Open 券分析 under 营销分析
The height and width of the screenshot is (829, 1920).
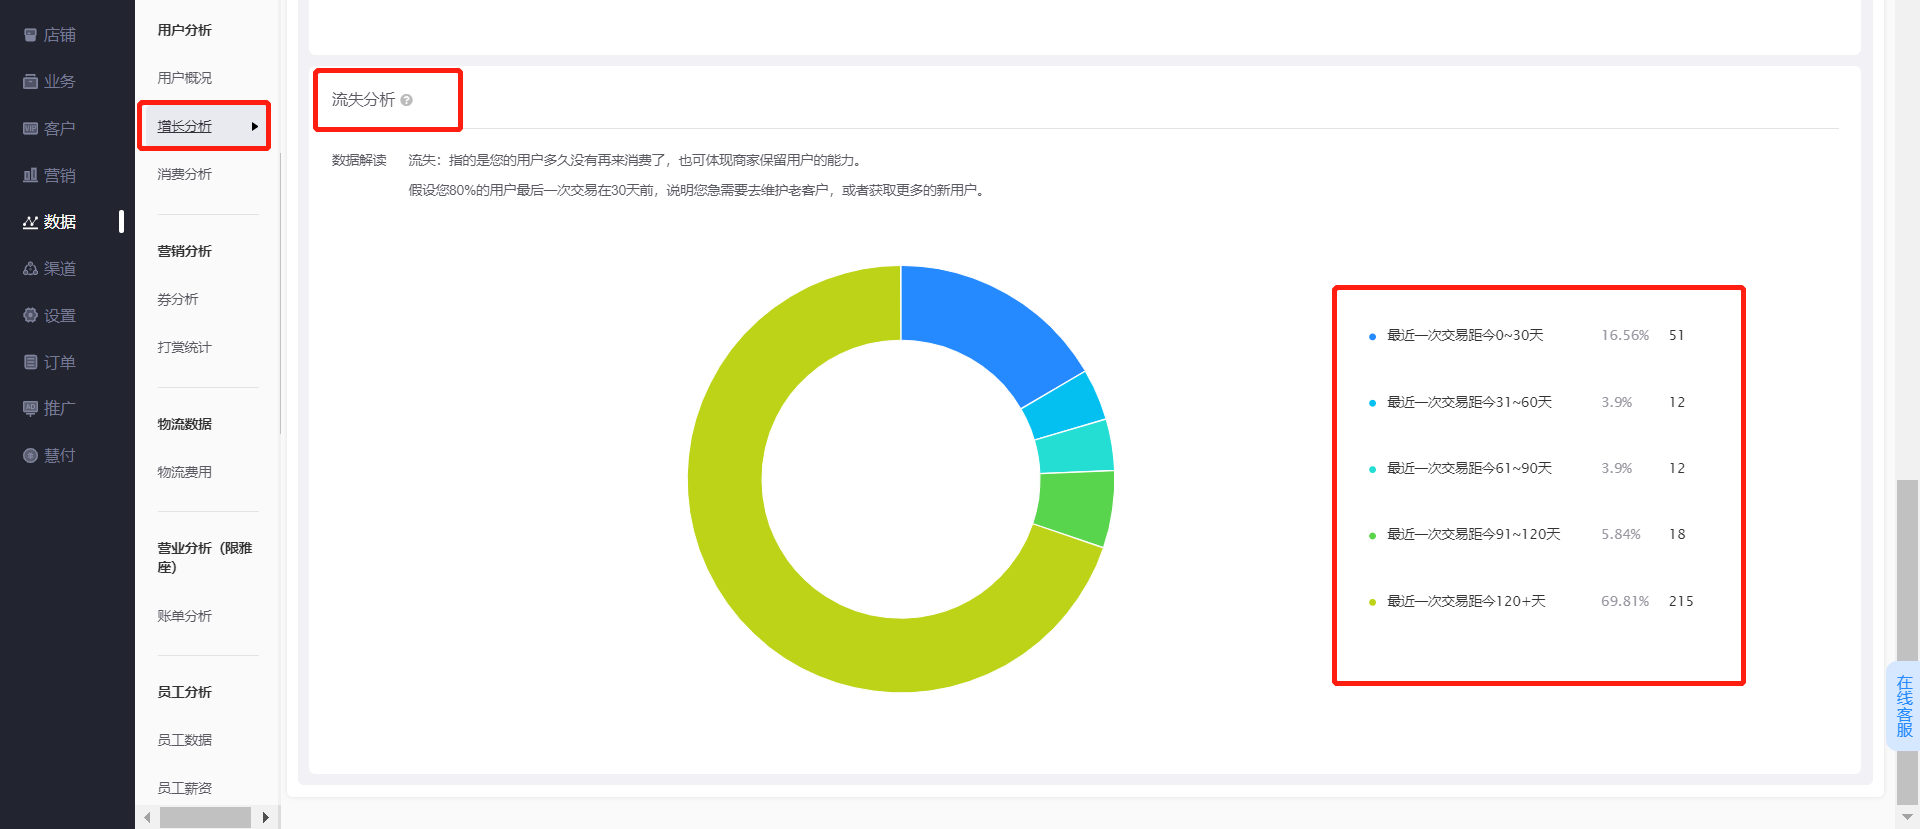pyautogui.click(x=178, y=299)
